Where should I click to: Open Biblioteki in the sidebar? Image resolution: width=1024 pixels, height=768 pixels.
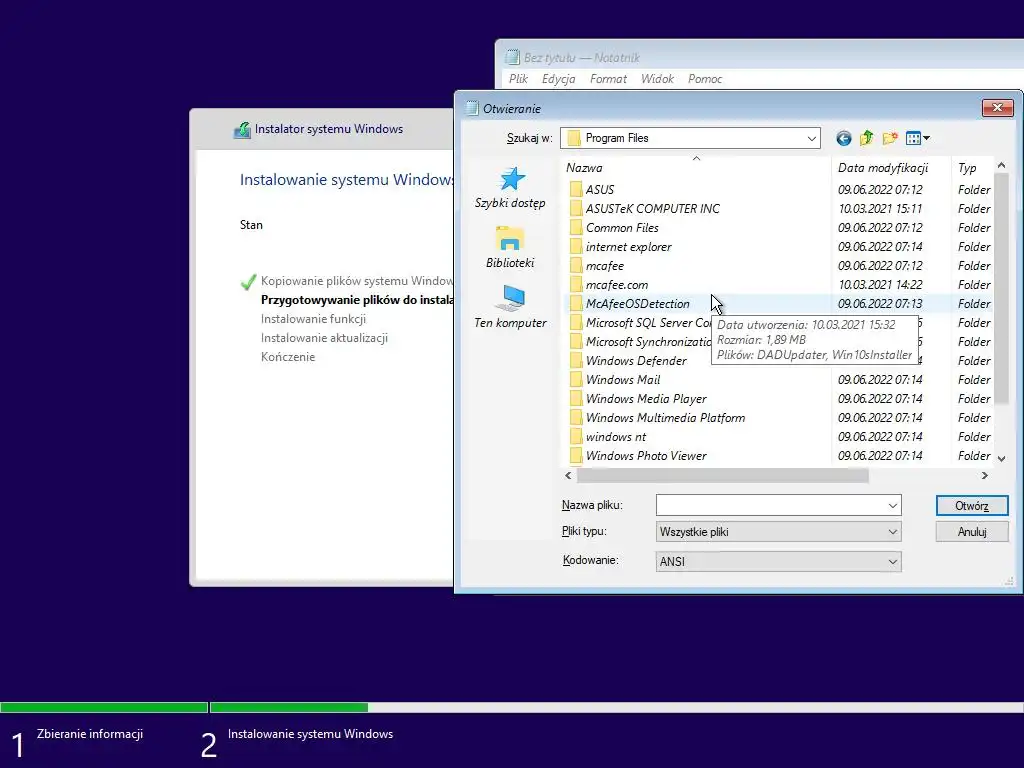[510, 247]
